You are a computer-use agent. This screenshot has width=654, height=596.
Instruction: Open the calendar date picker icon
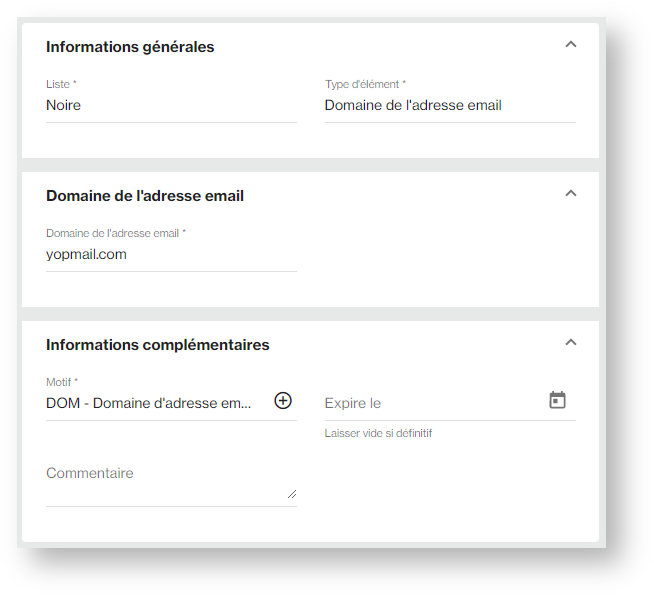pyautogui.click(x=557, y=400)
